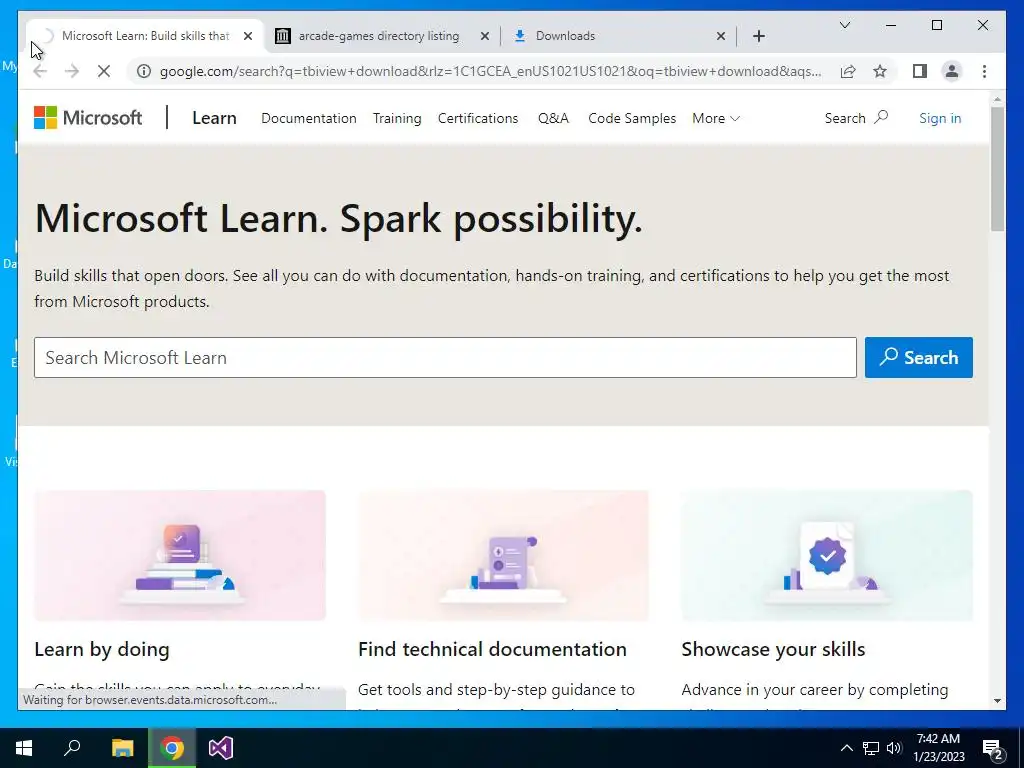Viewport: 1024px width, 768px height.
Task: Open Chrome three-dot menu
Action: pos(984,71)
